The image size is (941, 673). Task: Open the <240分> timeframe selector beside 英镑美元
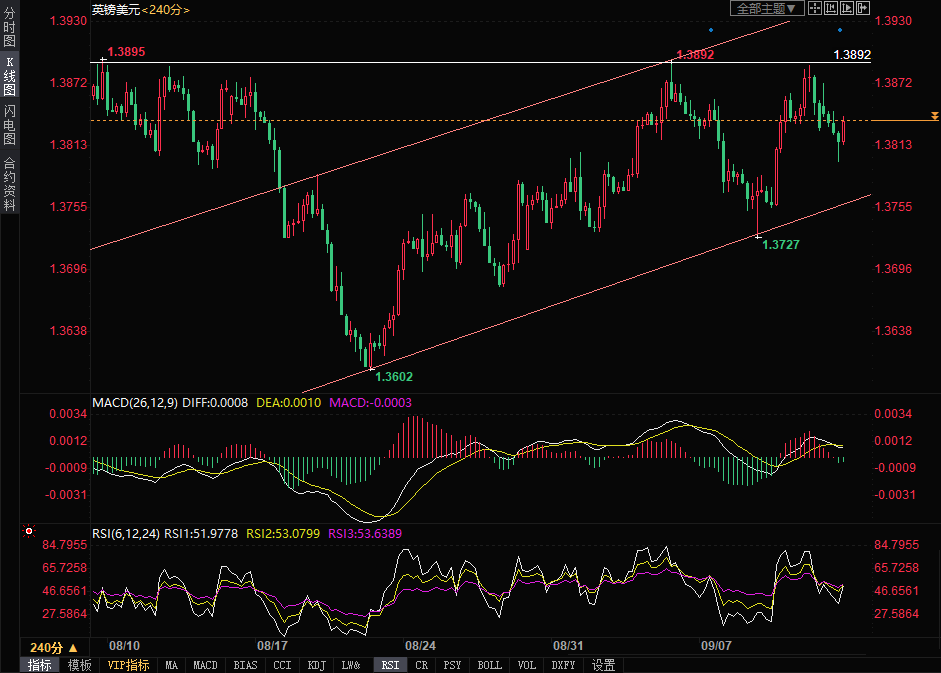pos(166,9)
